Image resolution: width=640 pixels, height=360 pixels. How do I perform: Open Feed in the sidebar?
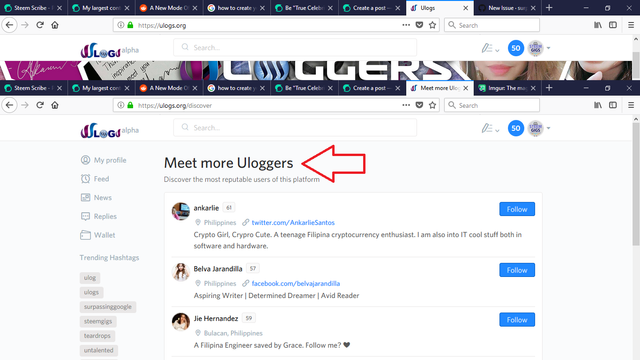(95, 179)
